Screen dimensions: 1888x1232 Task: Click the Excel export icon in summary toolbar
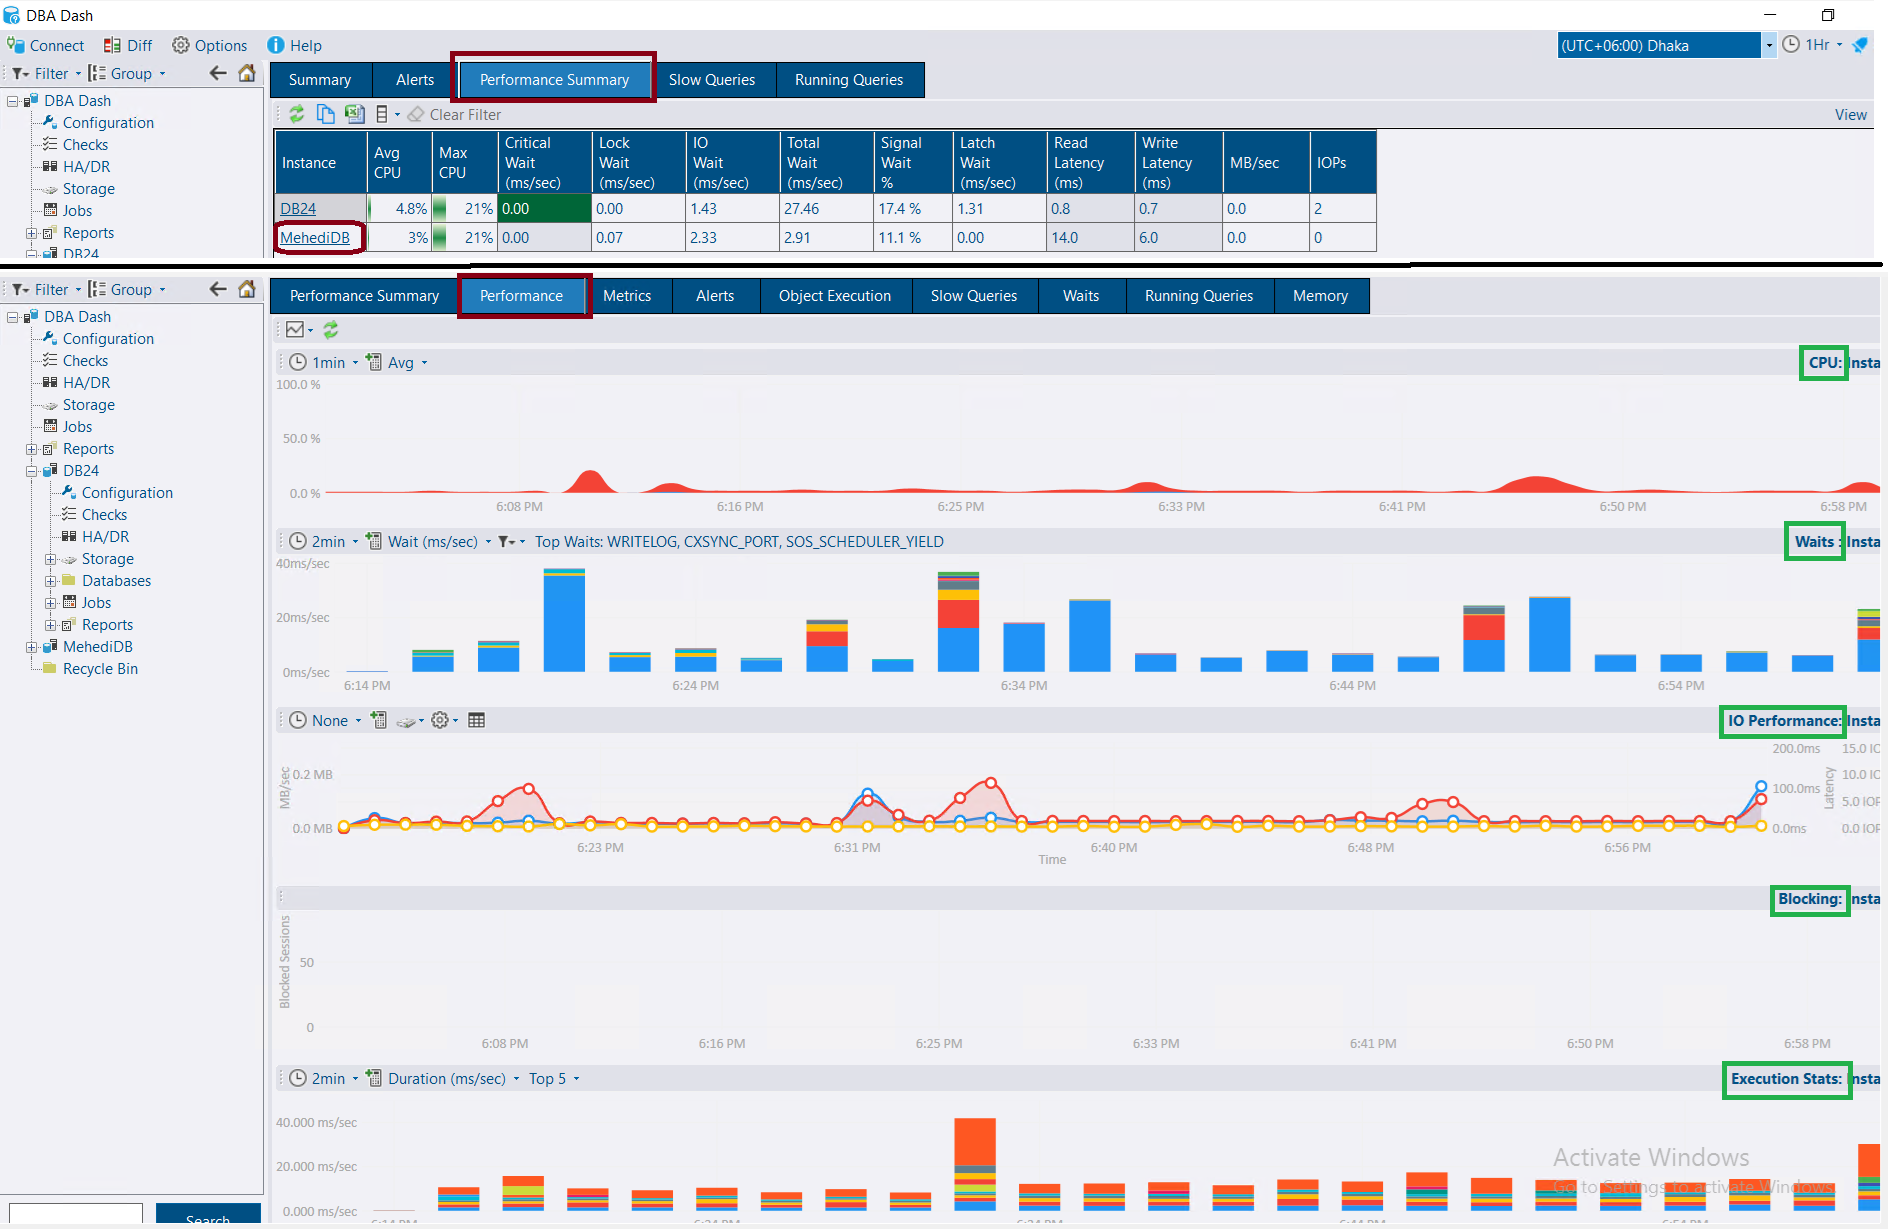[354, 114]
